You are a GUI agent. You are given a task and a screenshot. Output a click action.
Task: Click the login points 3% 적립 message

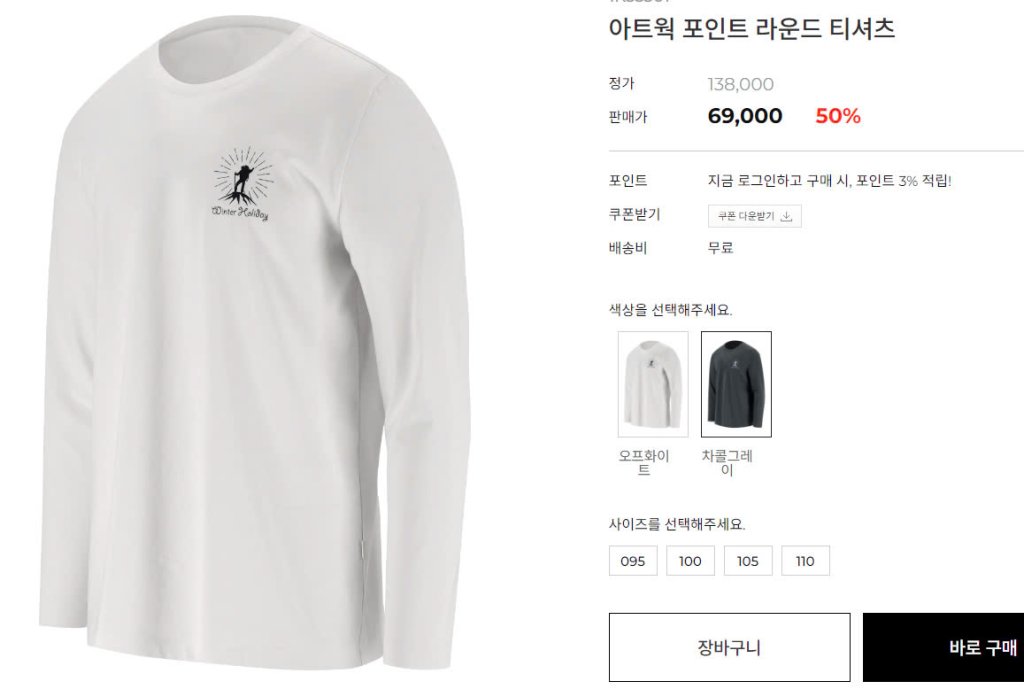[829, 181]
